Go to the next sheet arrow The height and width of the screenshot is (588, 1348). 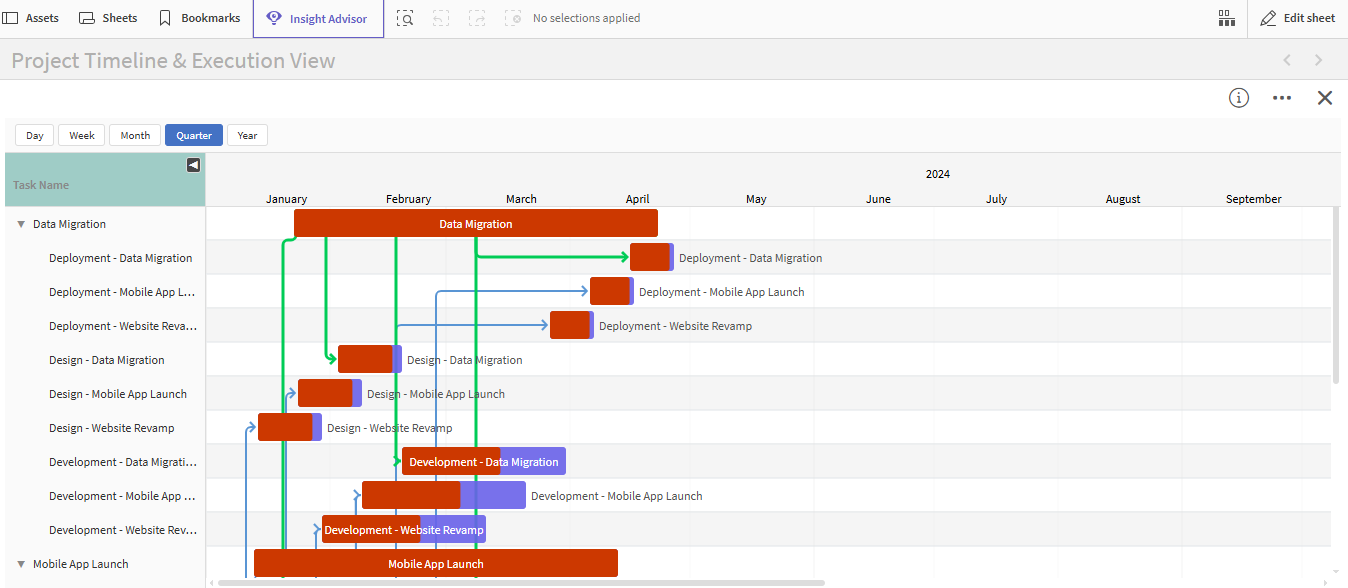[1318, 61]
